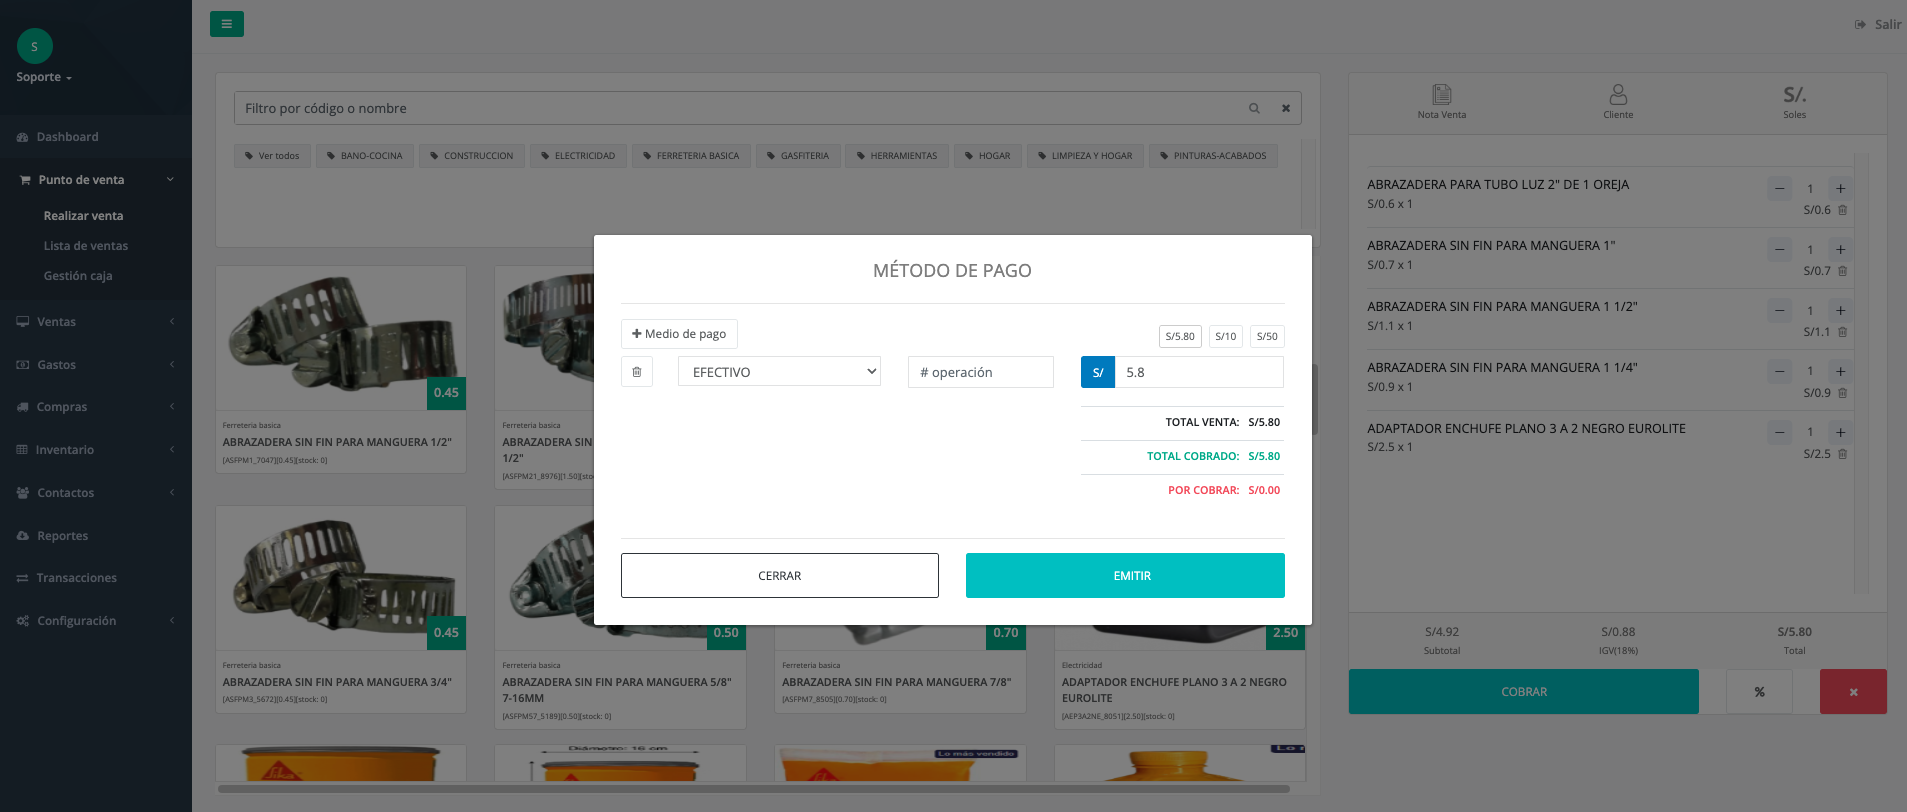Go to Dashboard in sidebar
Image resolution: width=1907 pixels, height=812 pixels.
click(x=67, y=137)
